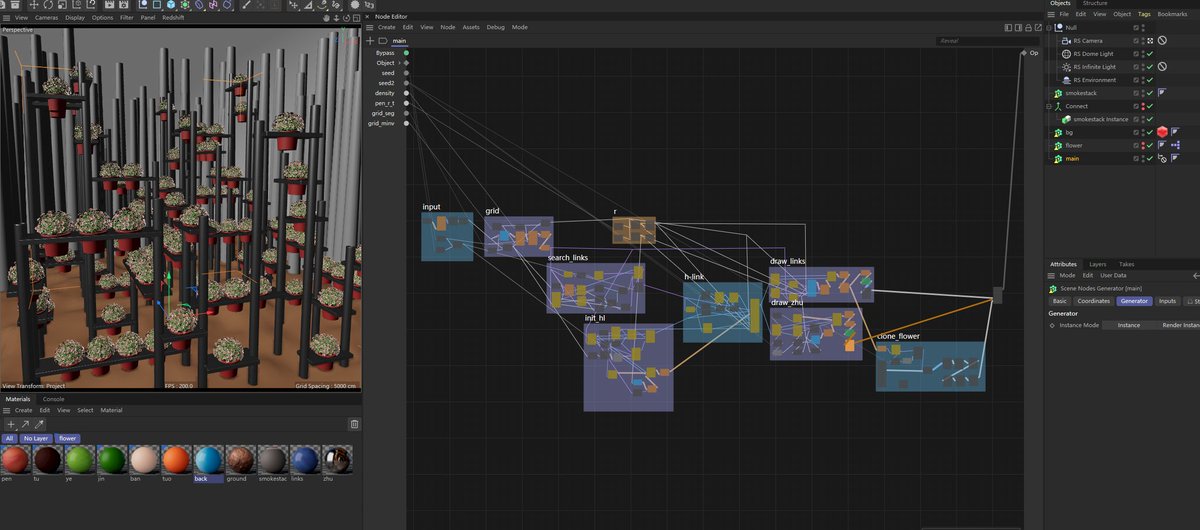
Task: Open the Coordinates attribute tab
Action: (x=1094, y=300)
